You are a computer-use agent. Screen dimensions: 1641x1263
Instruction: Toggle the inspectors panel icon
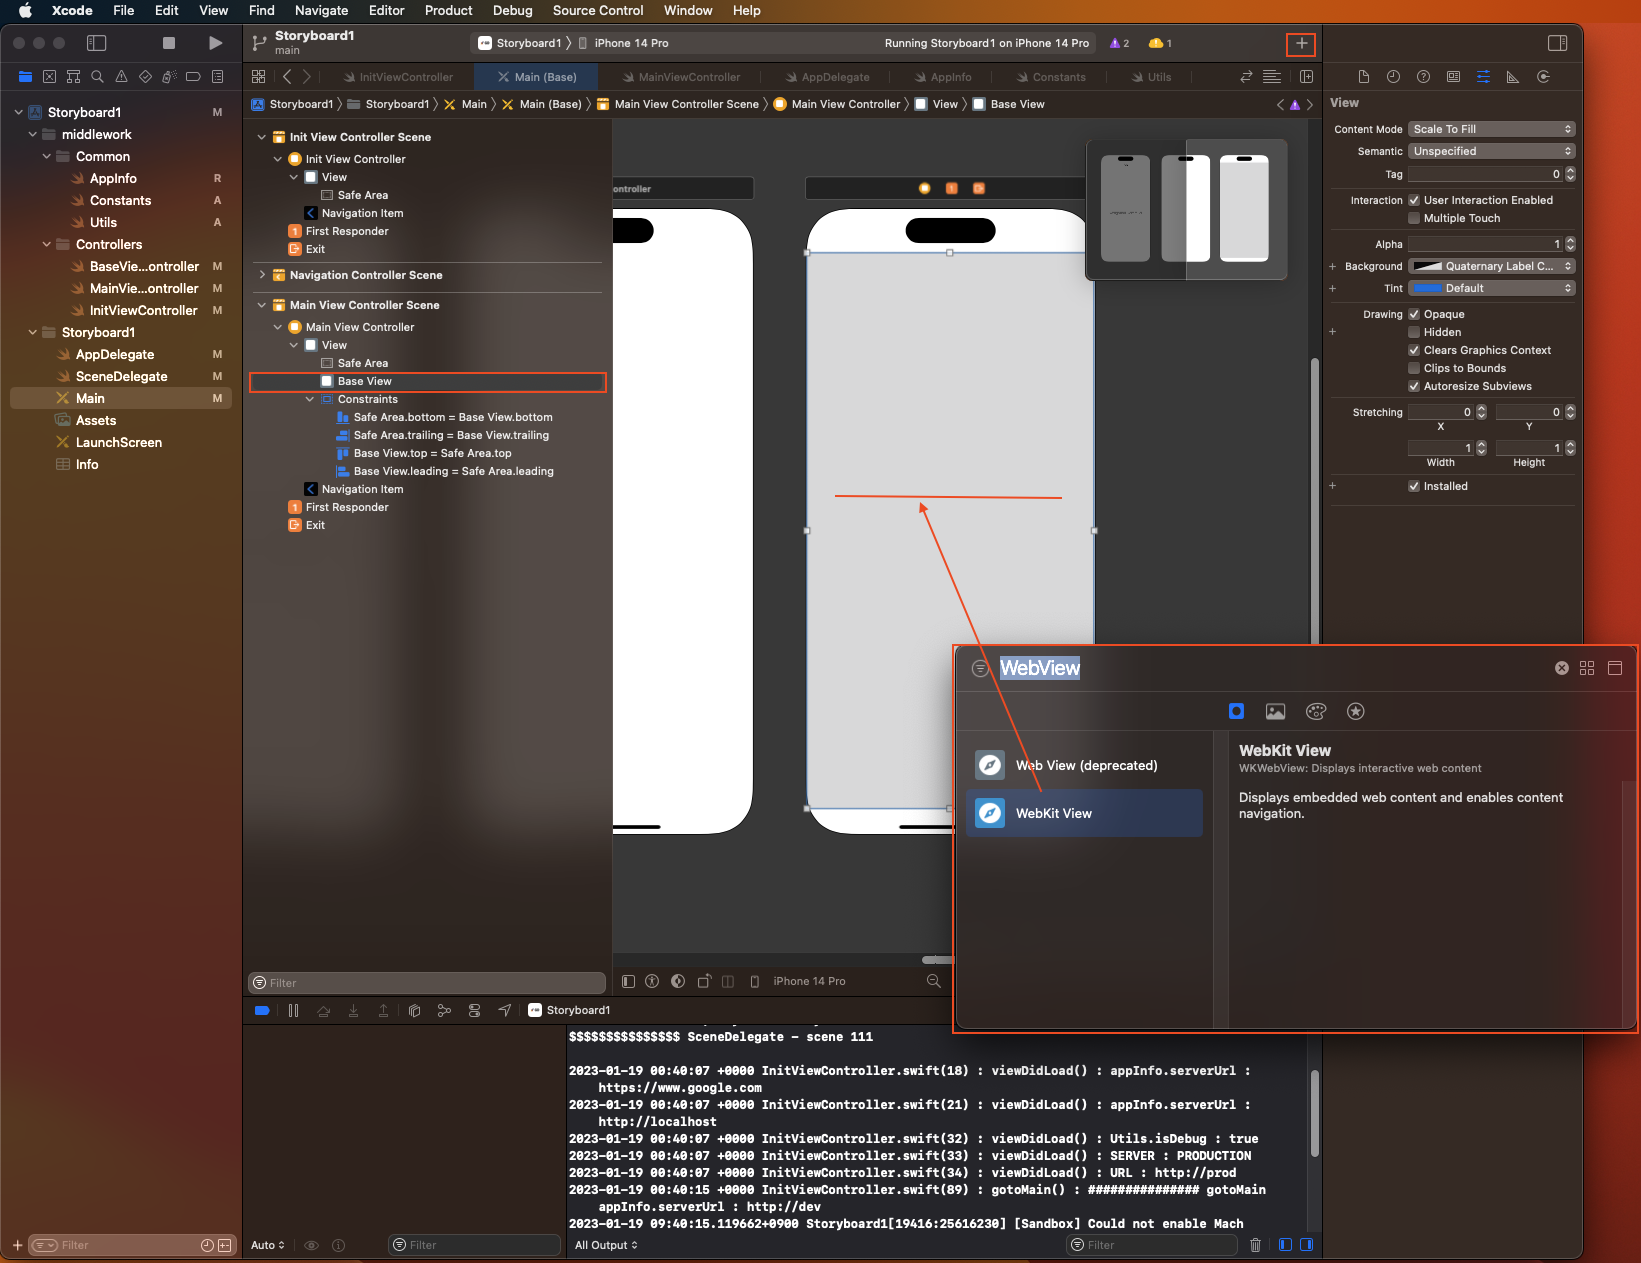[1557, 43]
